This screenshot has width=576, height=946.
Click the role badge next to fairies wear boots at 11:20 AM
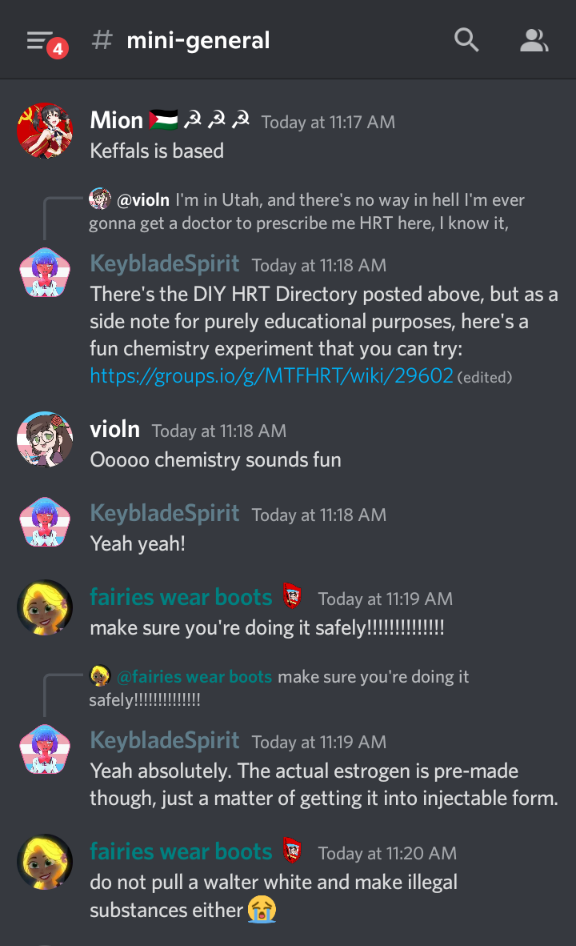click(292, 851)
